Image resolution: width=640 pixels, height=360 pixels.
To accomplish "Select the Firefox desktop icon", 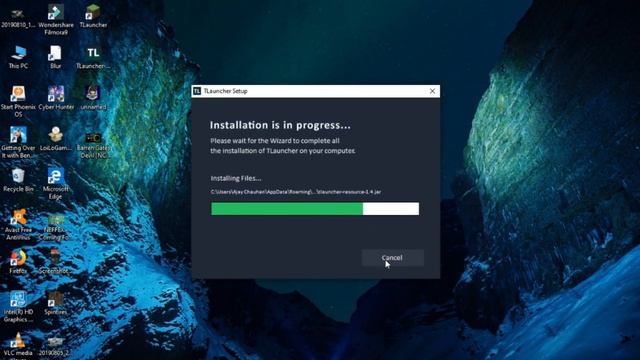I will [18, 262].
